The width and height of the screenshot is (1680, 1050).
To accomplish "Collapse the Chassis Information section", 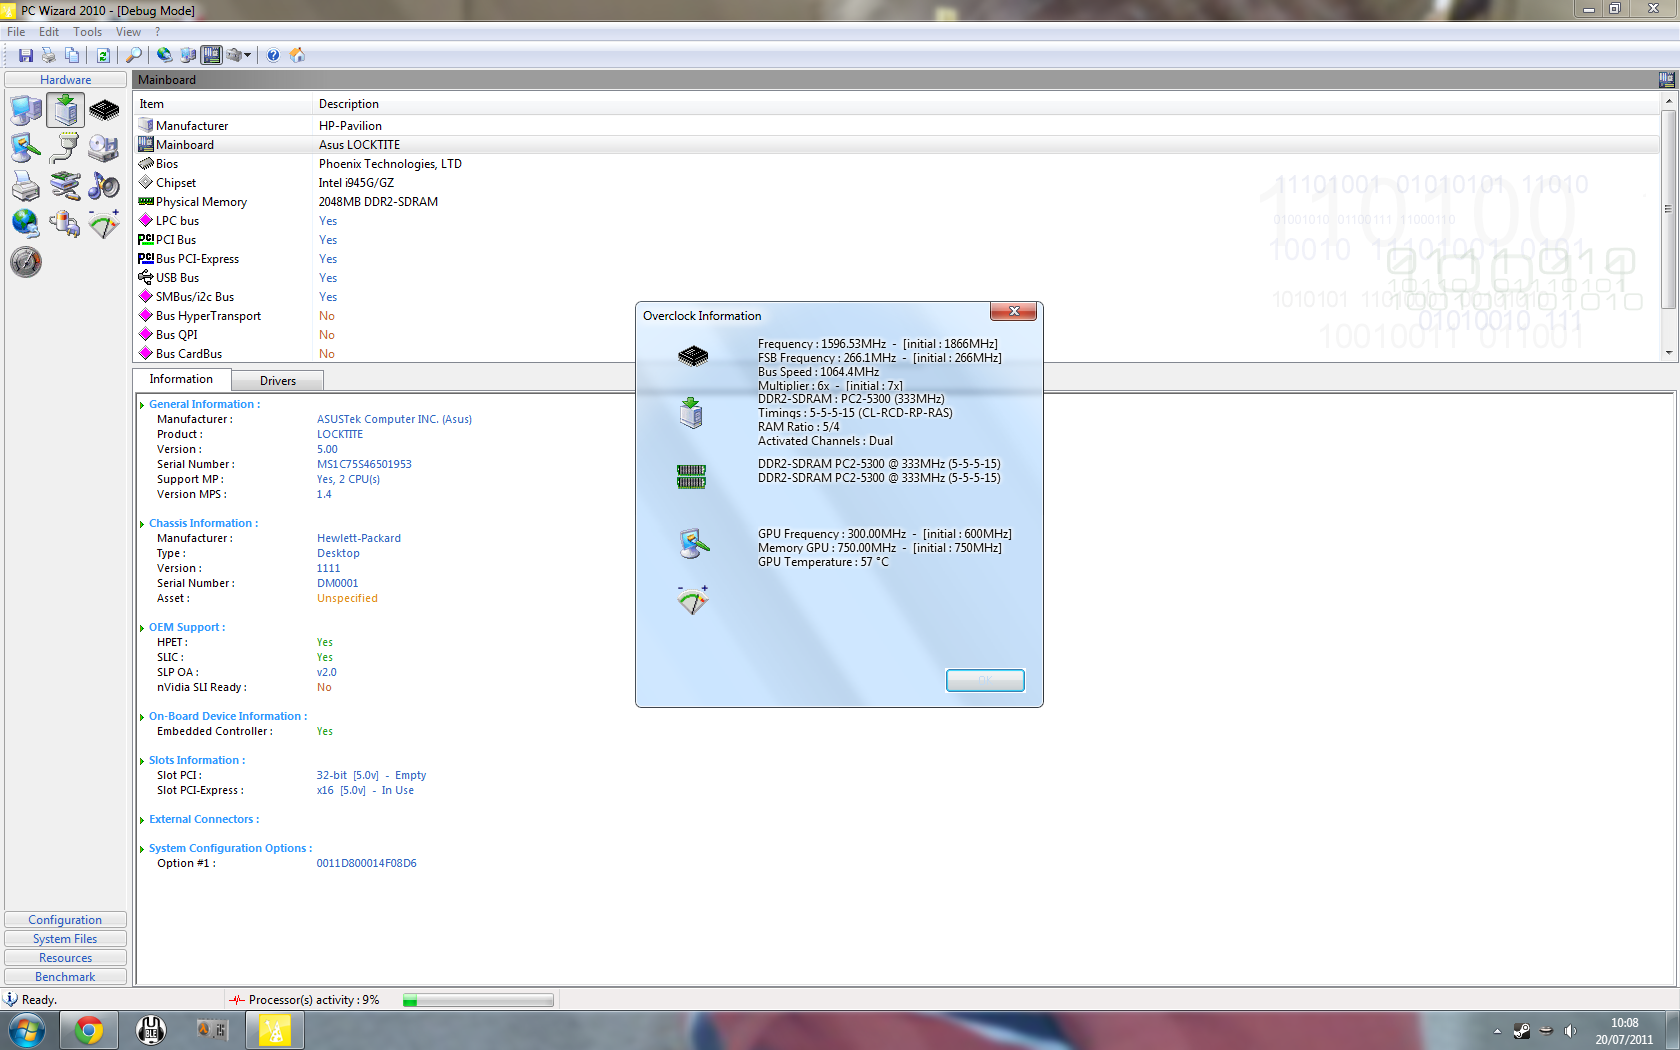I will (142, 524).
